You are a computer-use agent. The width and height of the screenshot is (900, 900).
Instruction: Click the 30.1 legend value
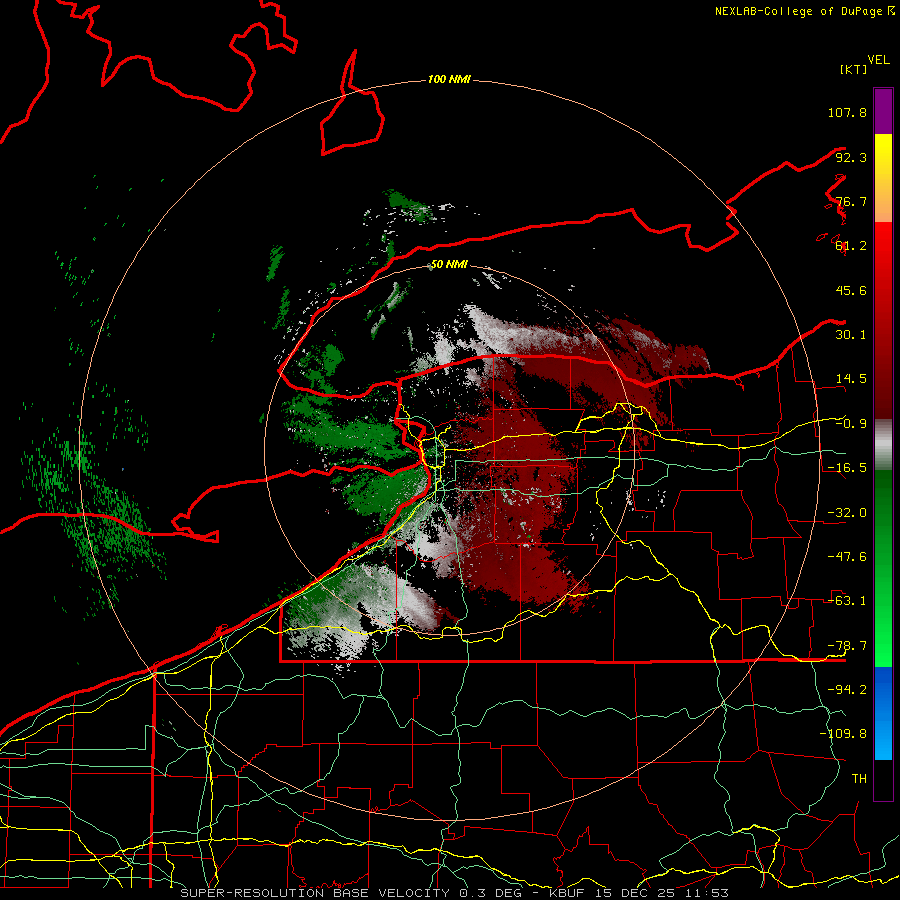click(851, 335)
